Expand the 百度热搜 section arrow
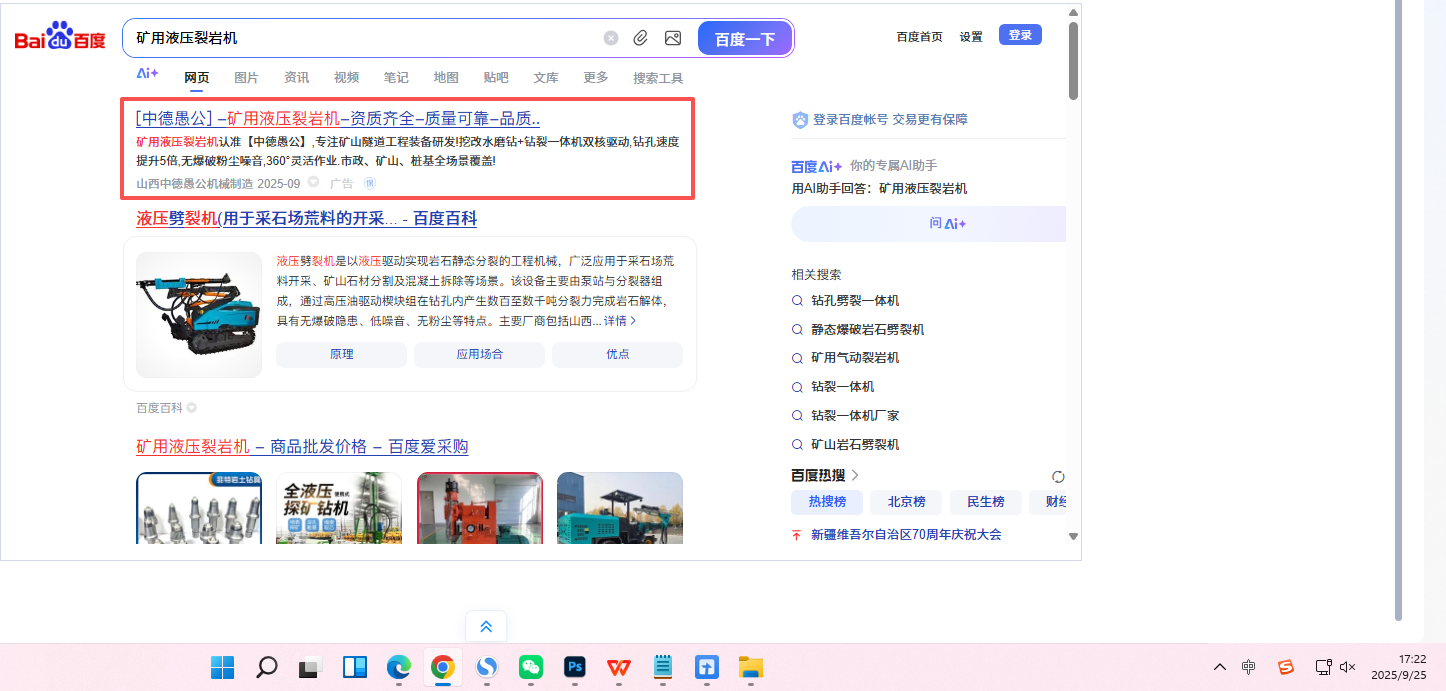This screenshot has width=1446, height=691. click(x=855, y=475)
